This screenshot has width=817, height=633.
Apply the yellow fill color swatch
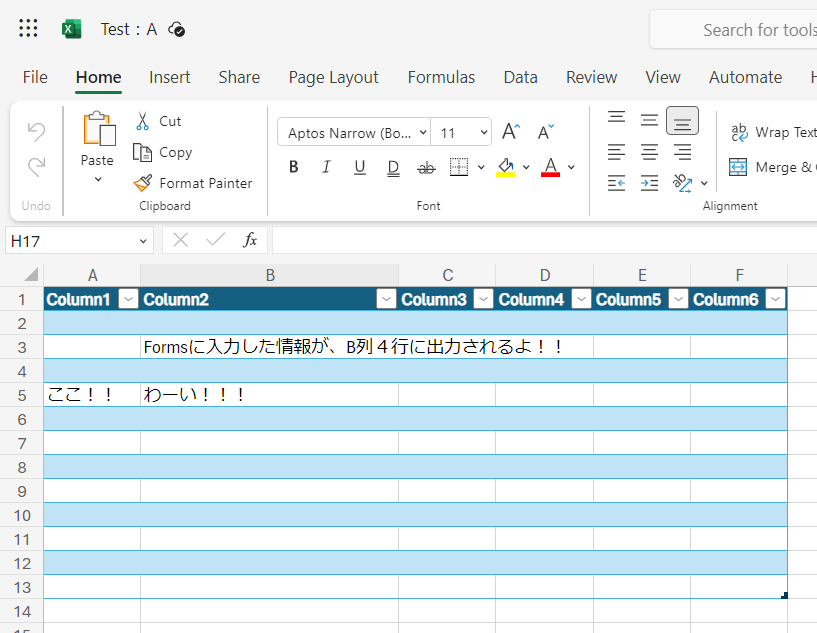(506, 167)
